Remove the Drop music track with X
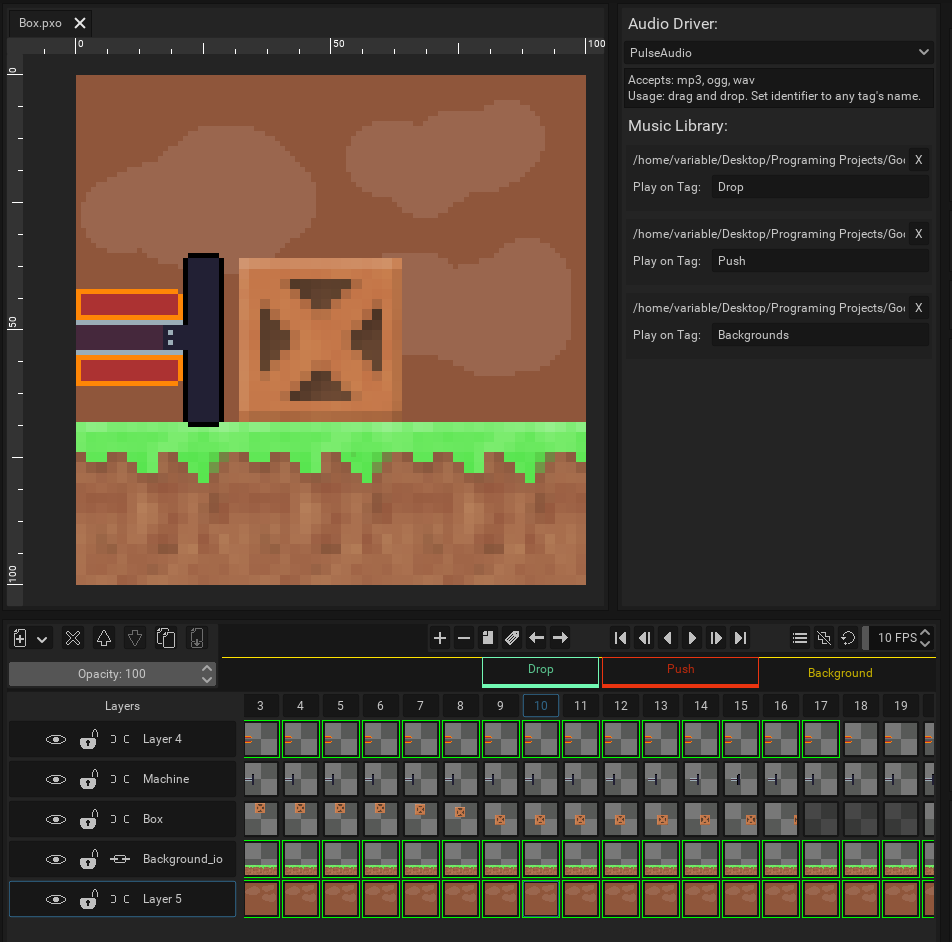This screenshot has height=942, width=952. (918, 159)
